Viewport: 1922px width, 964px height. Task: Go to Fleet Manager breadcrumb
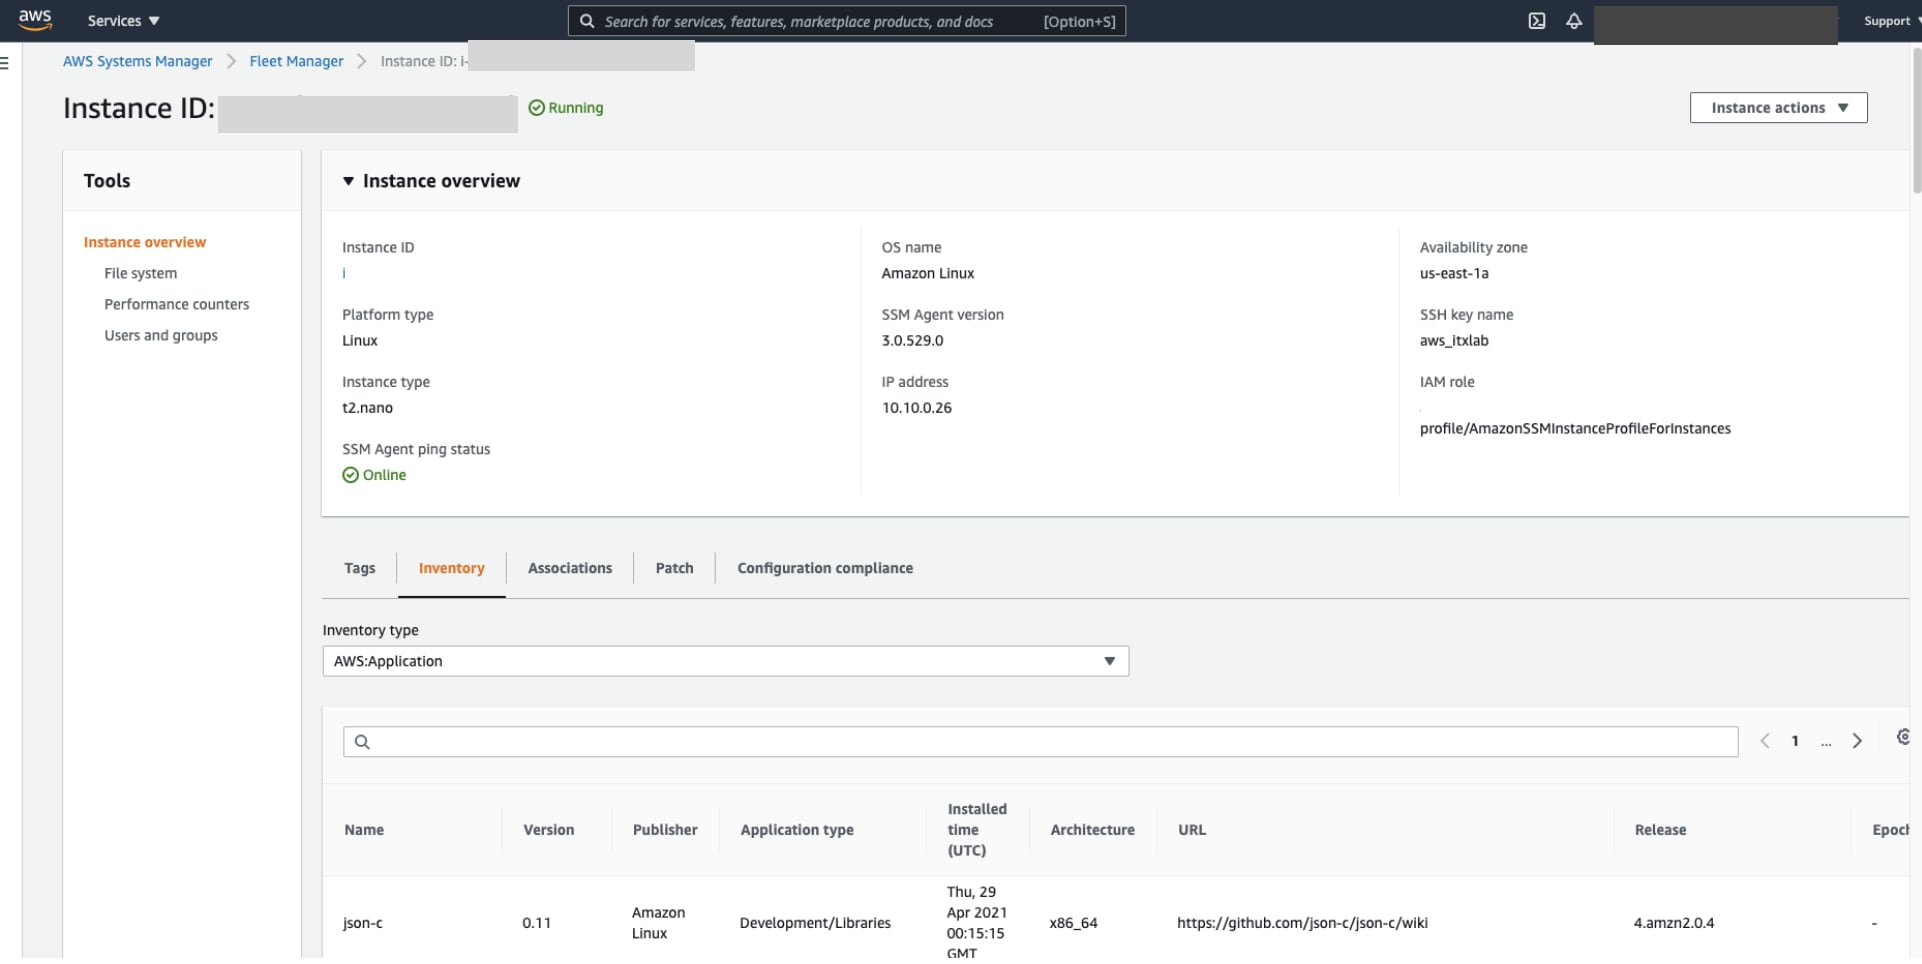tap(296, 61)
